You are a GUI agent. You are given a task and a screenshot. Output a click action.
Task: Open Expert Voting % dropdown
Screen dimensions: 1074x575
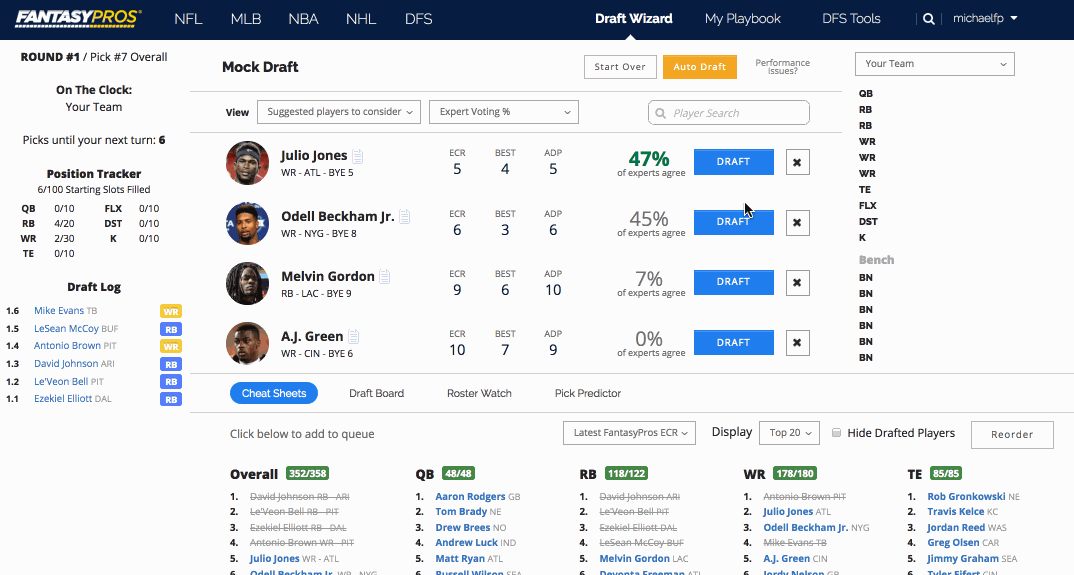click(503, 112)
